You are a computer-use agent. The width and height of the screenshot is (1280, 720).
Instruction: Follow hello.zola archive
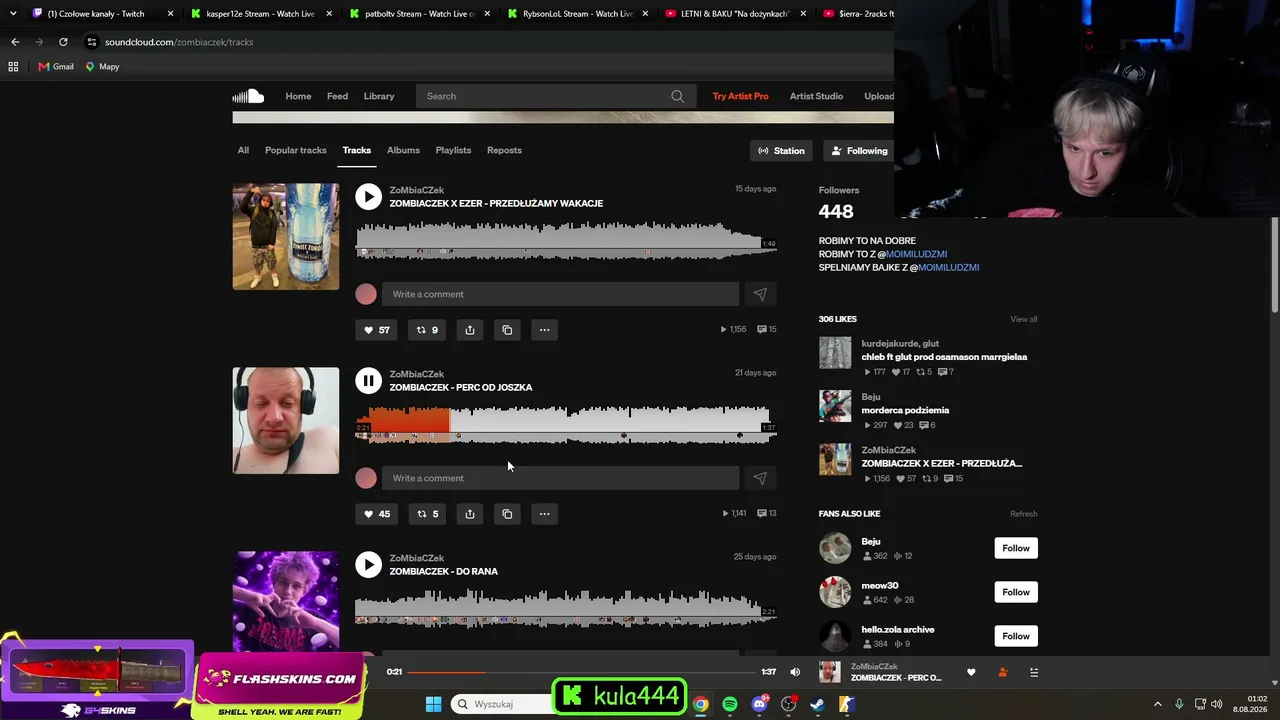tap(1016, 636)
